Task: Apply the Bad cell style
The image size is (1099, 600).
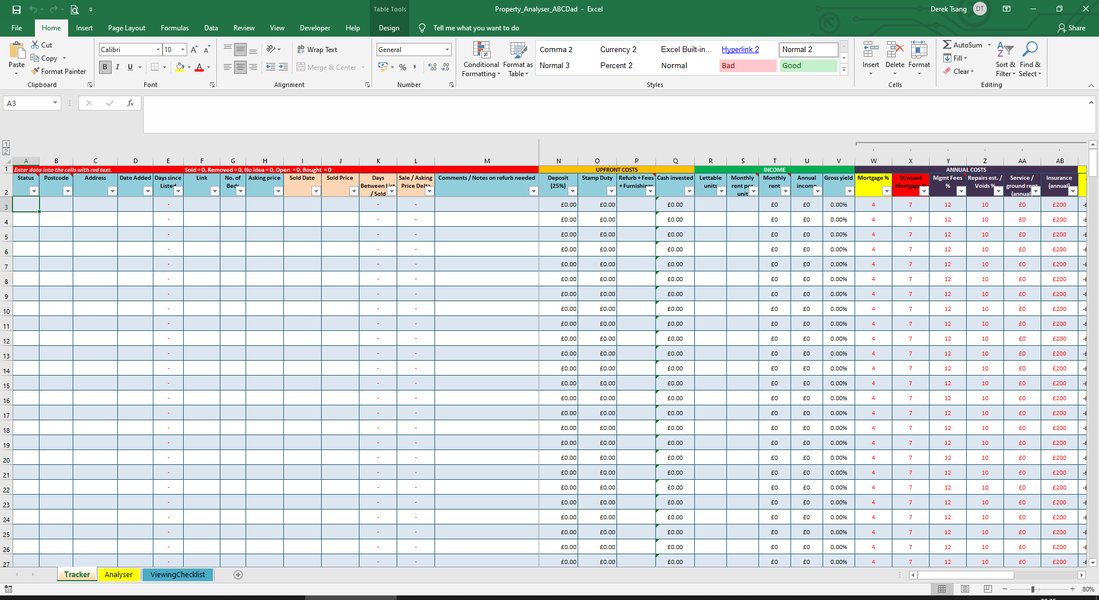Action: pos(747,65)
